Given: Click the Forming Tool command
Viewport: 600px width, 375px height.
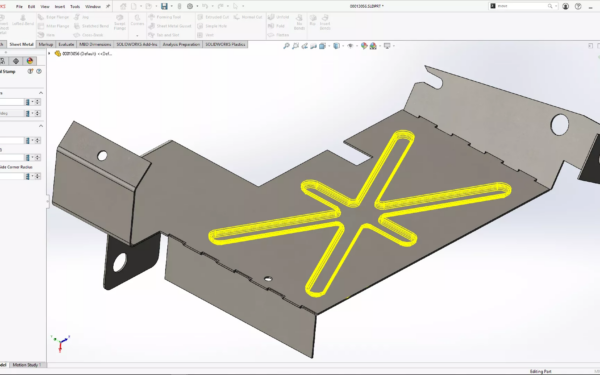Looking at the screenshot, I should coord(165,17).
